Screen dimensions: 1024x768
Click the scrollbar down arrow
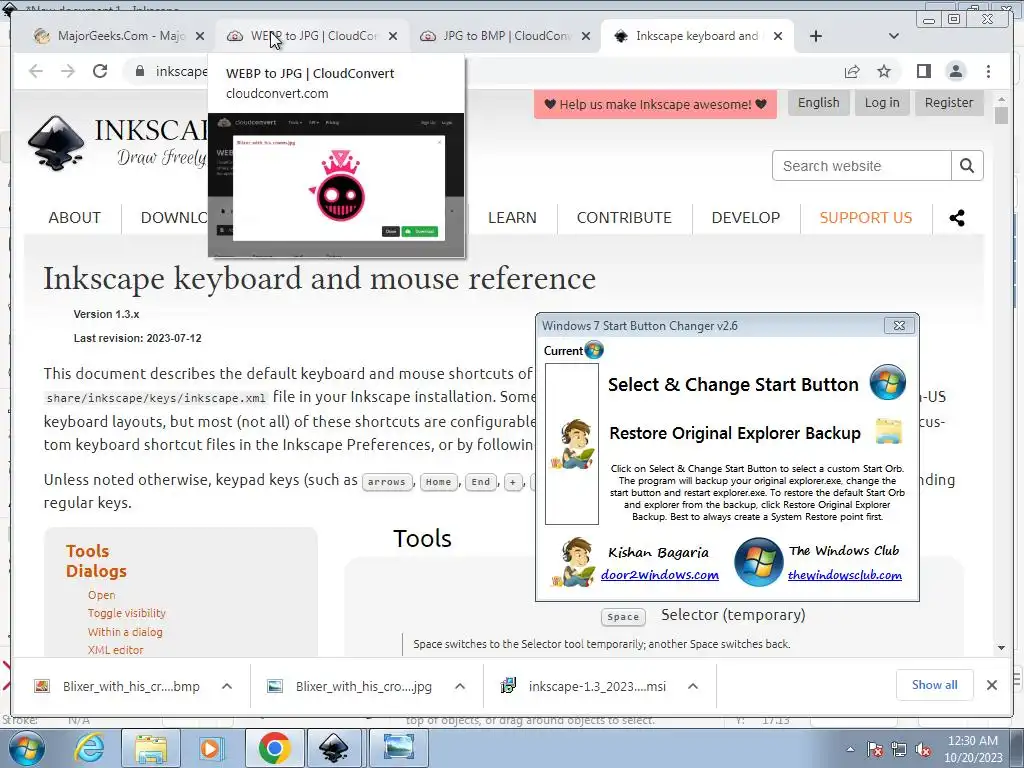[x=1001, y=648]
